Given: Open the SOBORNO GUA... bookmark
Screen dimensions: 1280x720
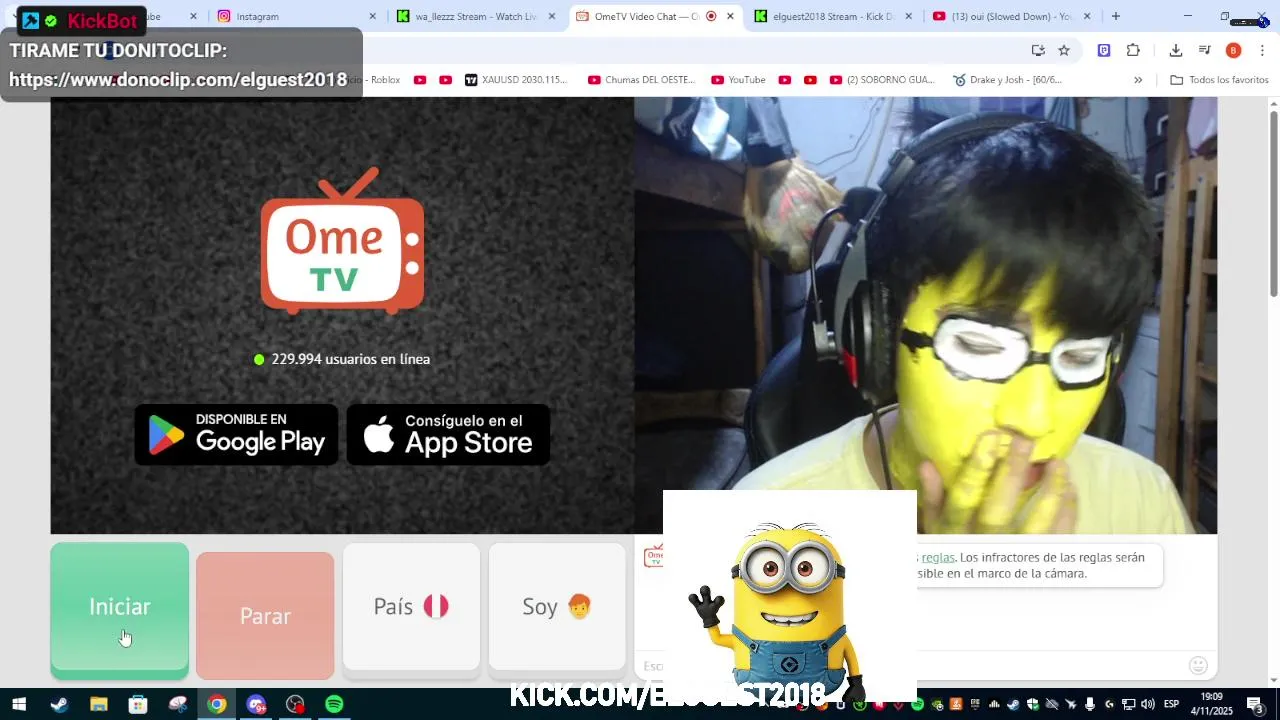Looking at the screenshot, I should (882, 80).
